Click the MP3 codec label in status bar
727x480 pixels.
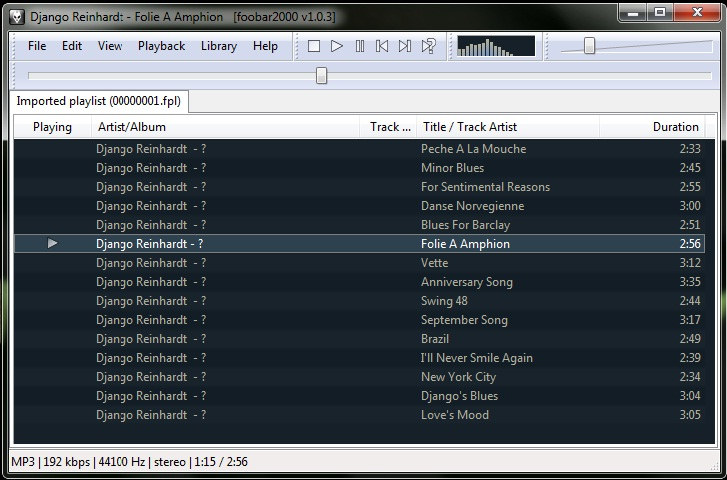pyautogui.click(x=23, y=462)
